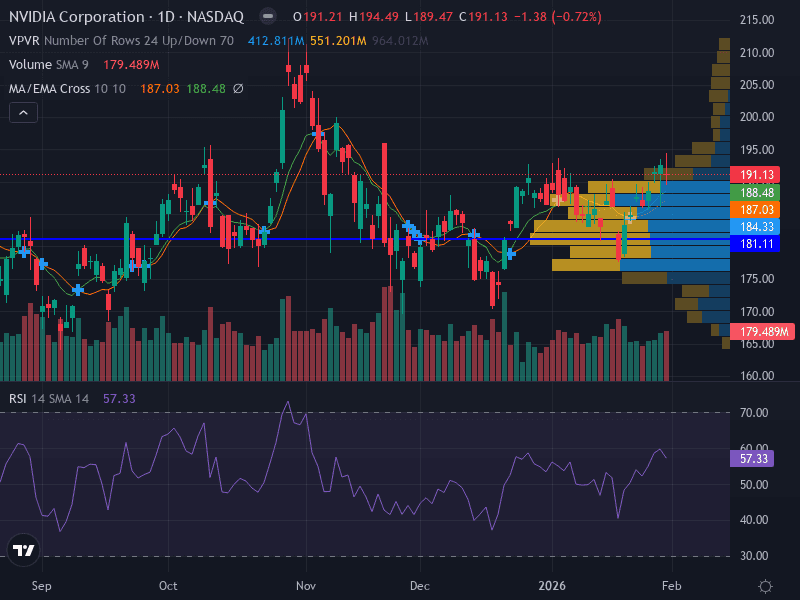Click the 2026 label on the time axis
The image size is (800, 600).
pyautogui.click(x=552, y=586)
